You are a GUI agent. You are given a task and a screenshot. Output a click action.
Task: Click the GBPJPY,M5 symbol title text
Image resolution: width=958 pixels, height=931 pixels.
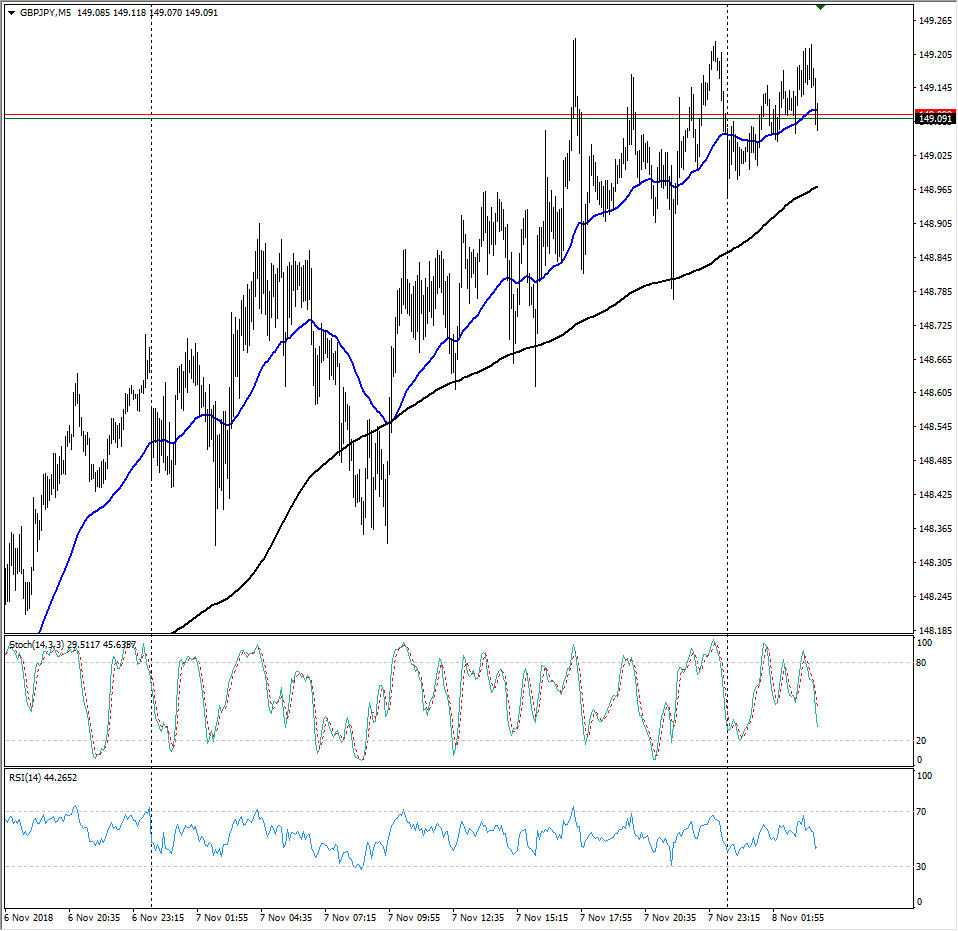tap(46, 13)
